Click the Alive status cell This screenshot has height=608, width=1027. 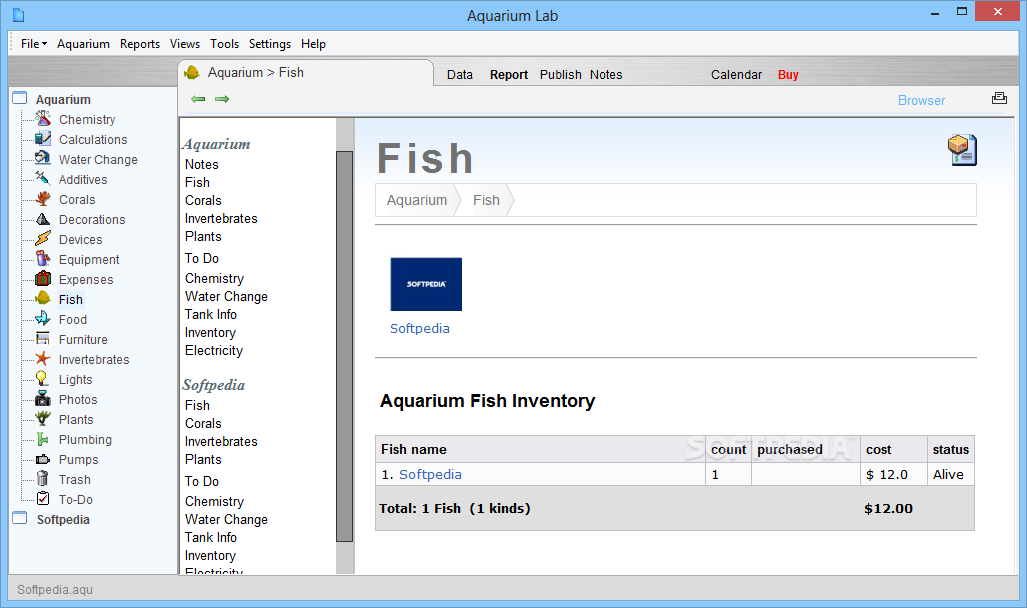[x=950, y=474]
